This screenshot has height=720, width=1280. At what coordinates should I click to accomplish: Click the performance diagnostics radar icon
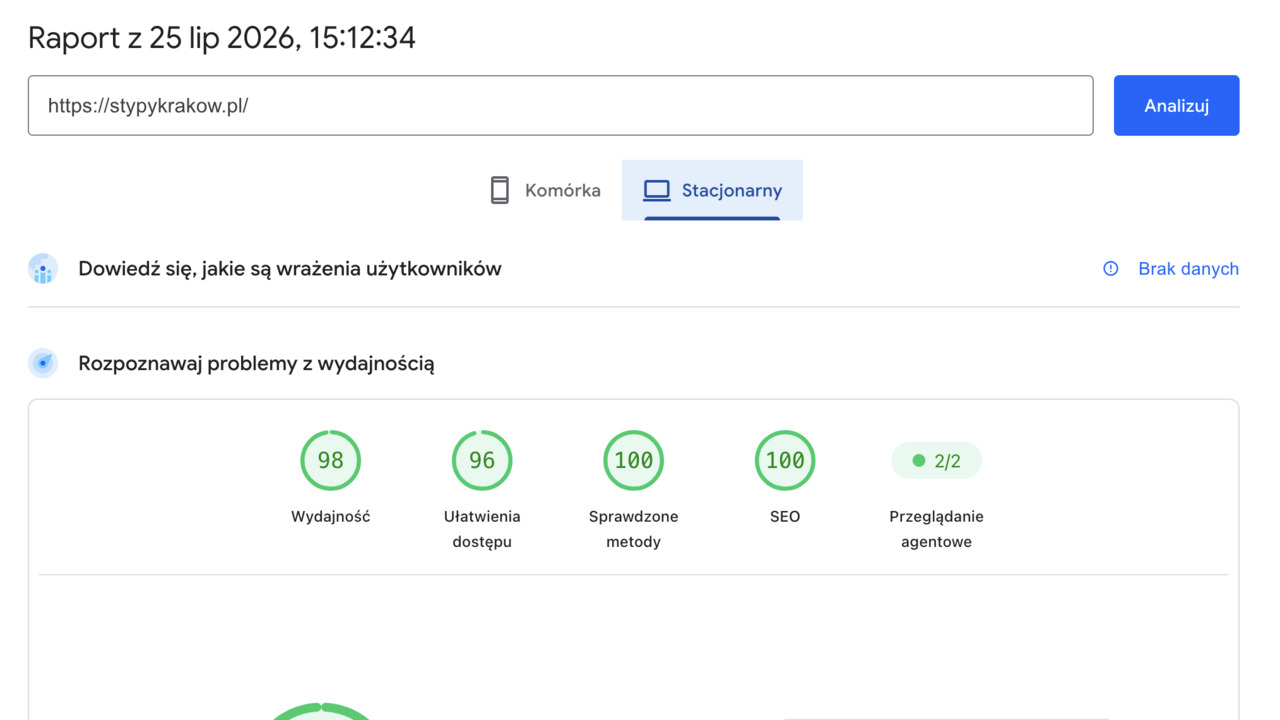(x=43, y=363)
